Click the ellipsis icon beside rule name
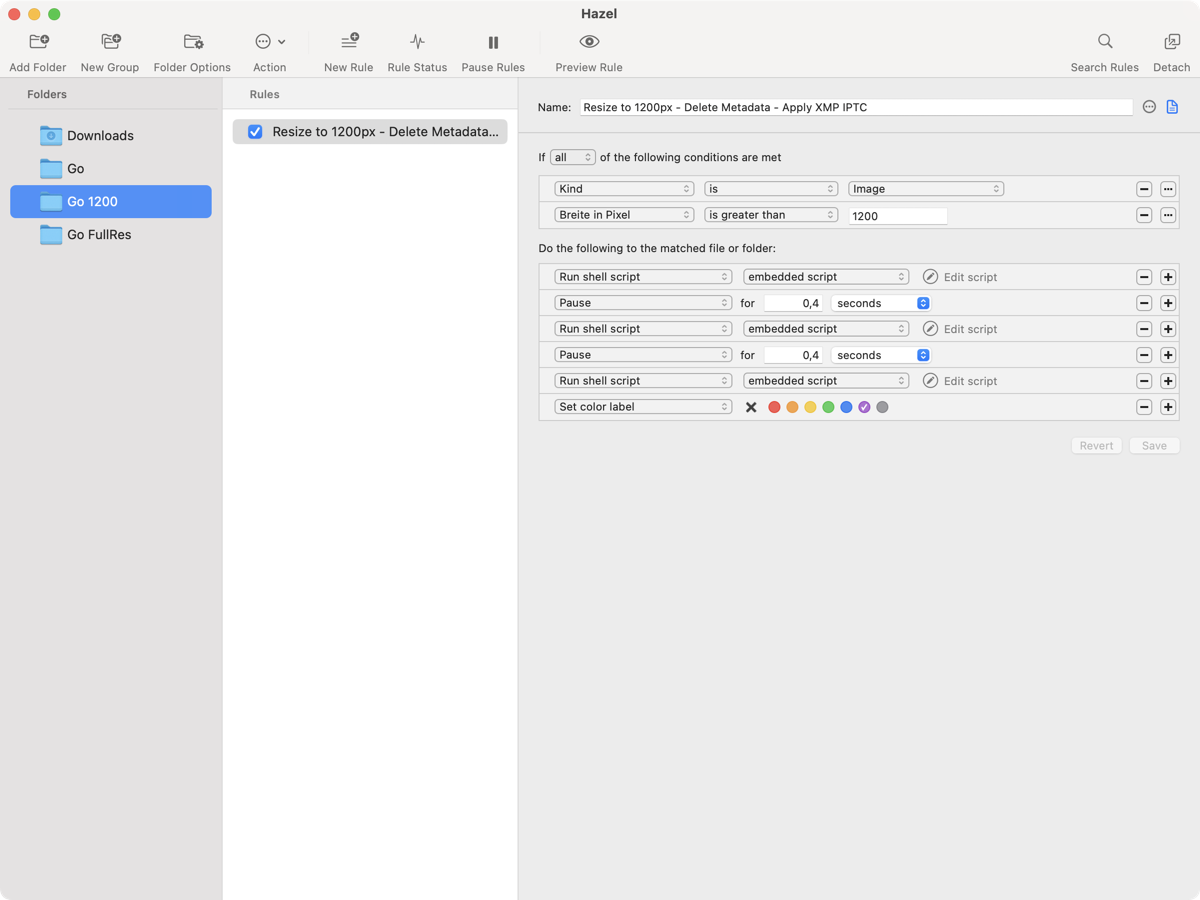Viewport: 1200px width, 900px height. click(x=1149, y=107)
